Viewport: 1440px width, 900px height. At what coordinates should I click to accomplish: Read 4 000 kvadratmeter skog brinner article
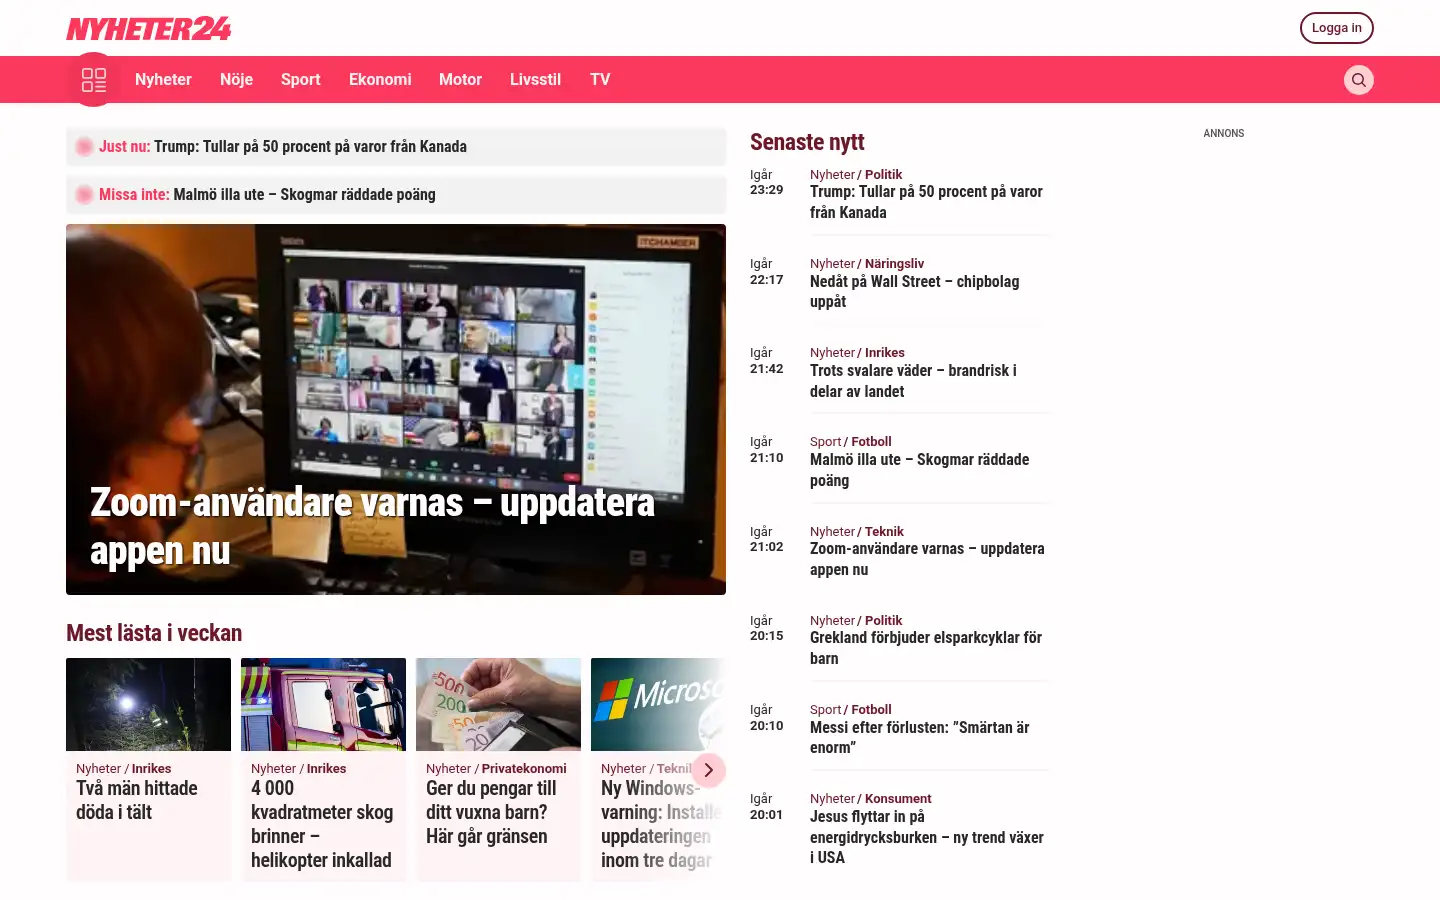coord(322,824)
